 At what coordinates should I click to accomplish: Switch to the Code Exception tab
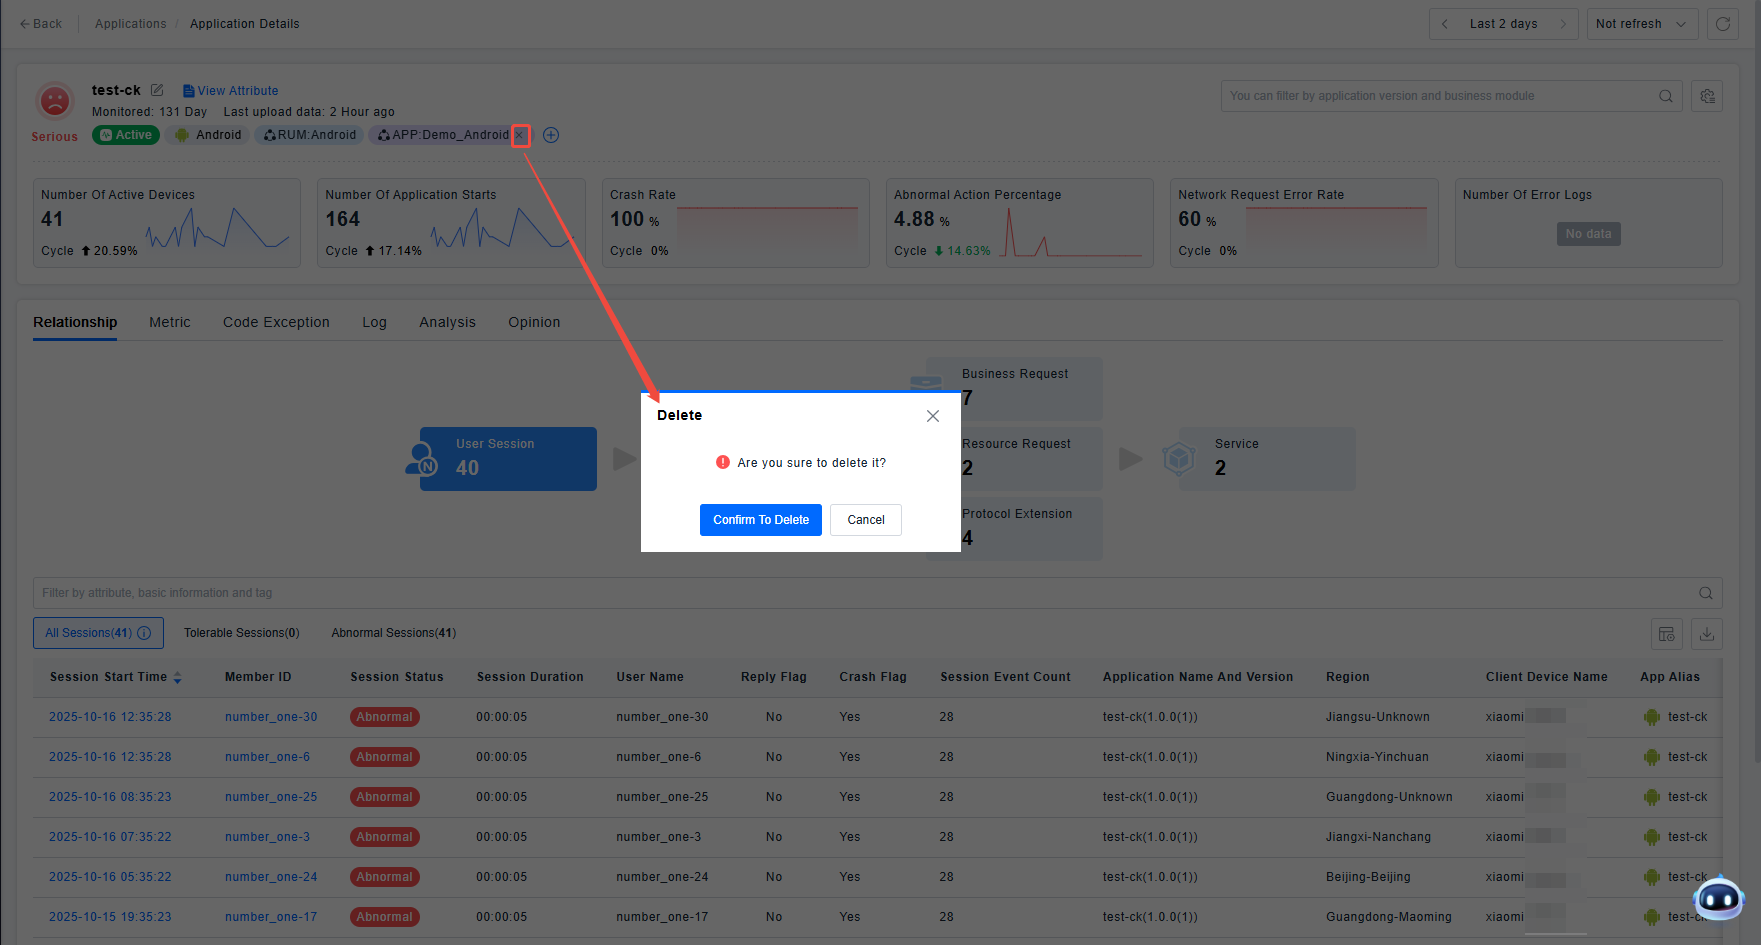coord(276,322)
